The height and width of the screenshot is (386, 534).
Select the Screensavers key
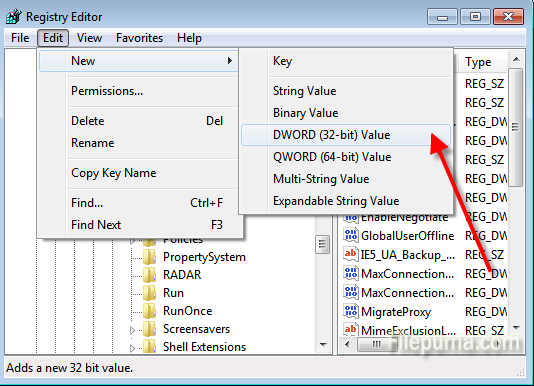[196, 329]
